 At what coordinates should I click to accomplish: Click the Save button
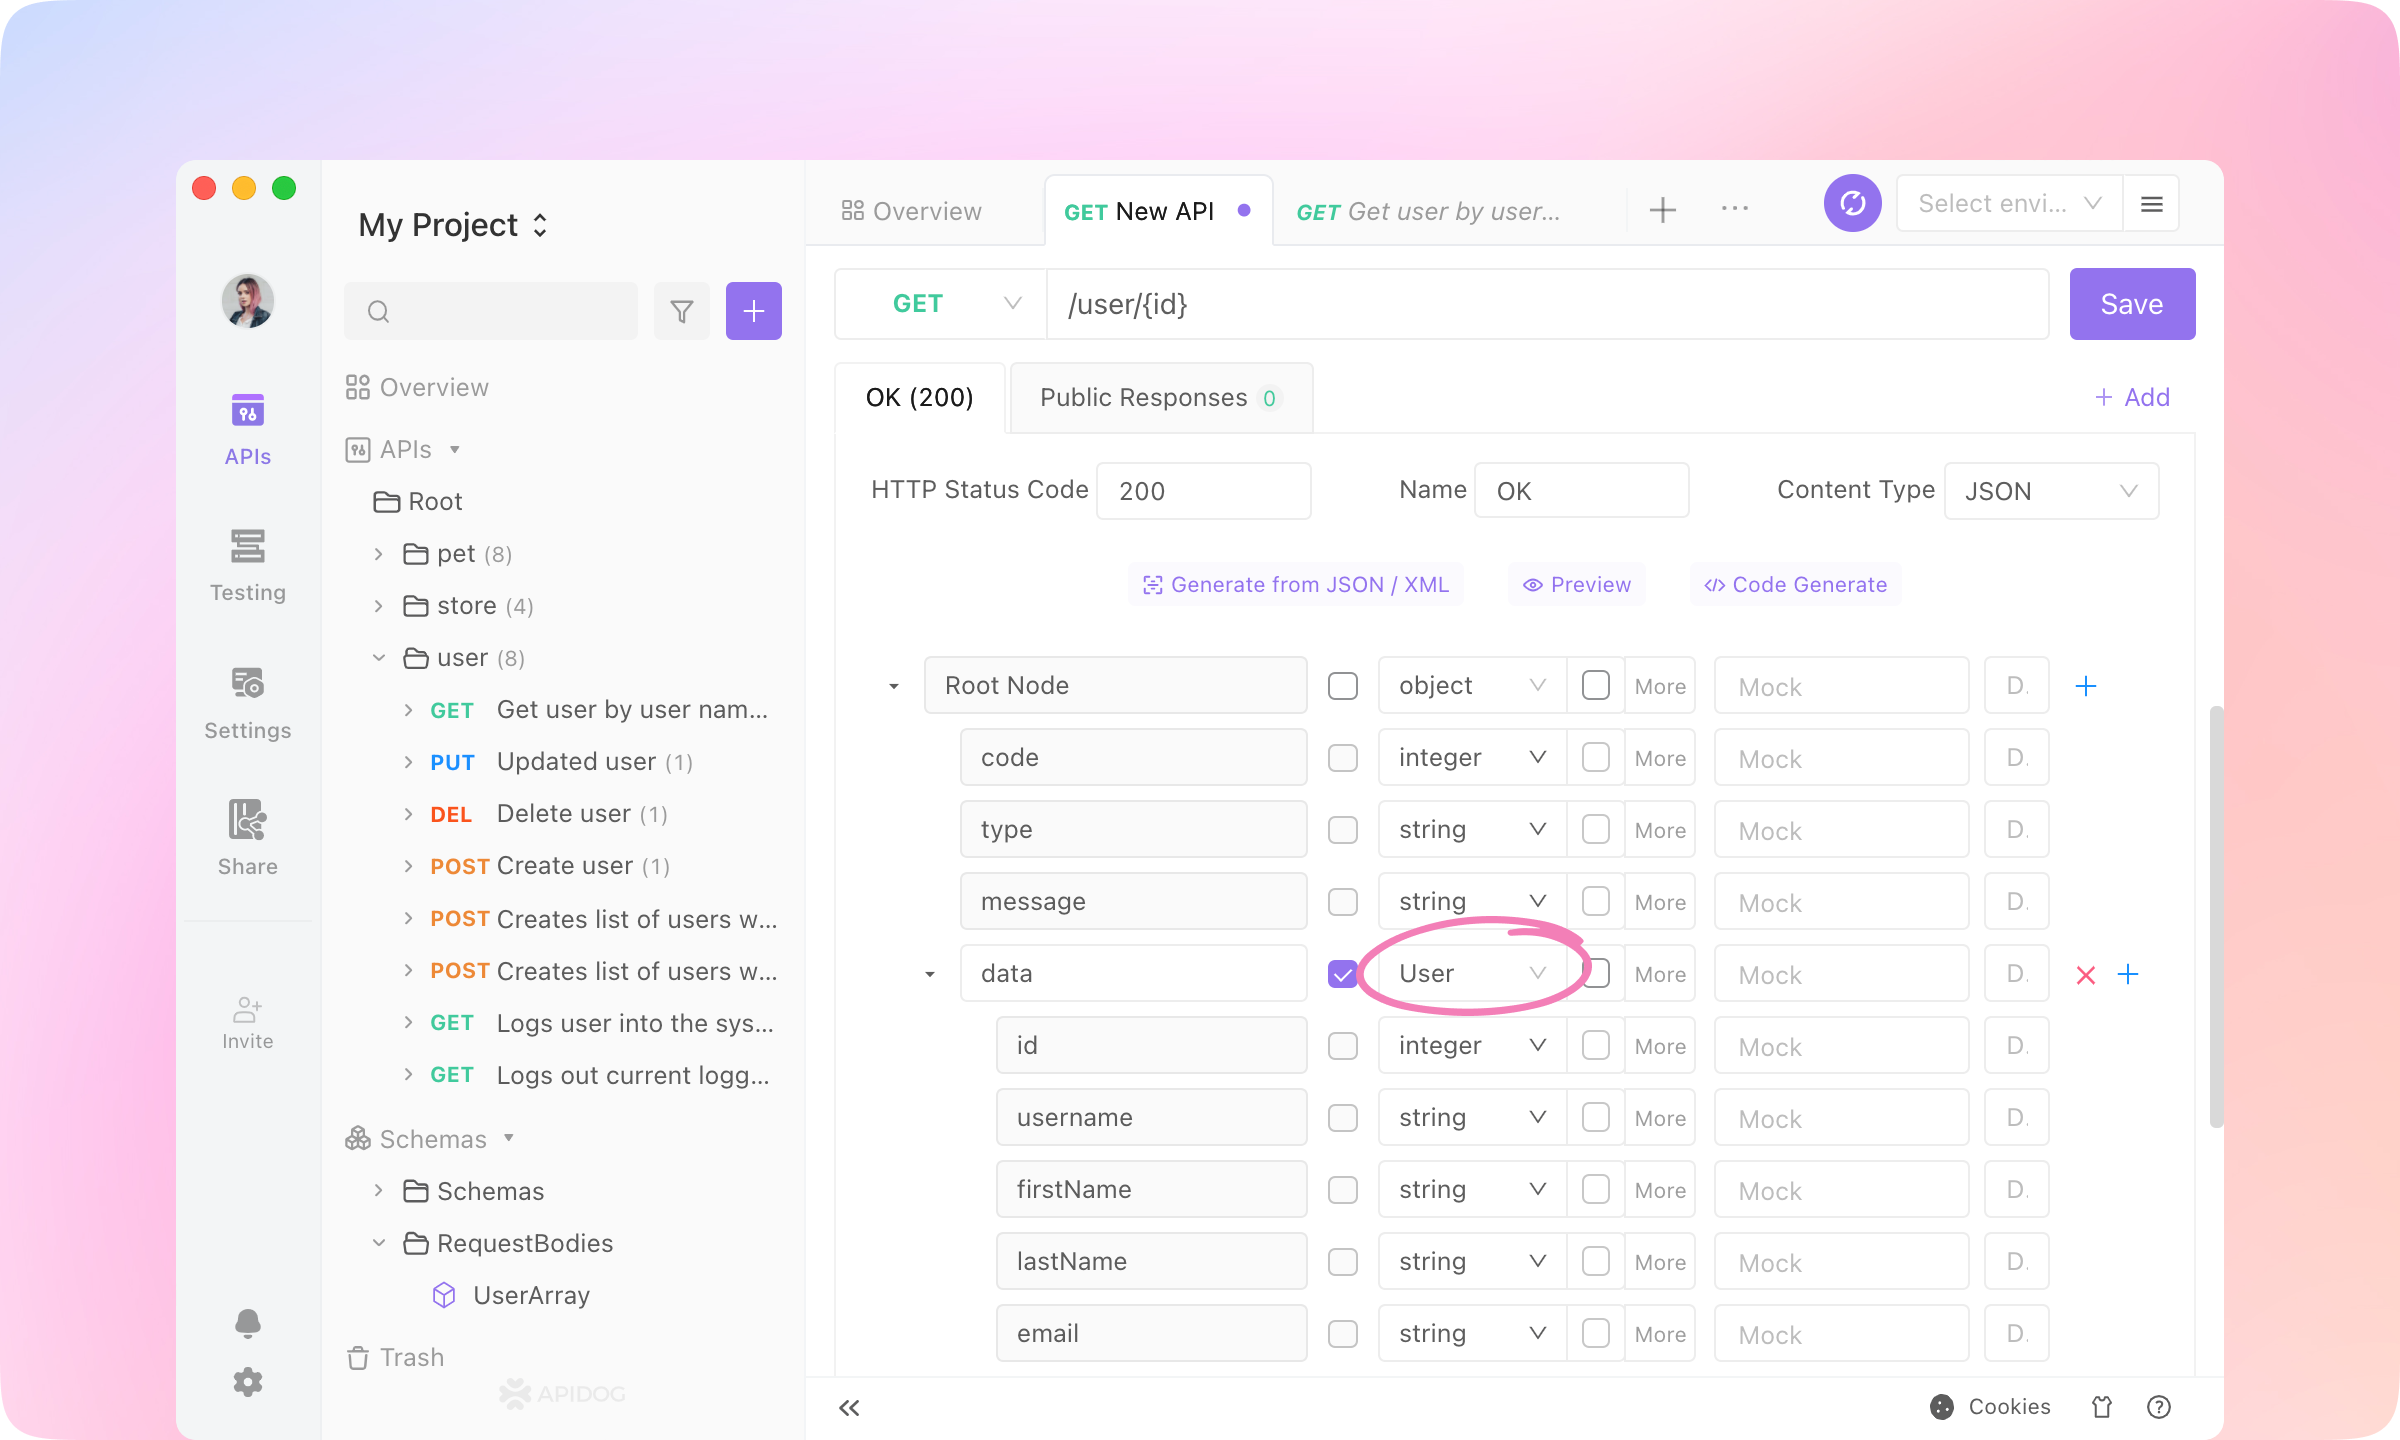[x=2132, y=304]
